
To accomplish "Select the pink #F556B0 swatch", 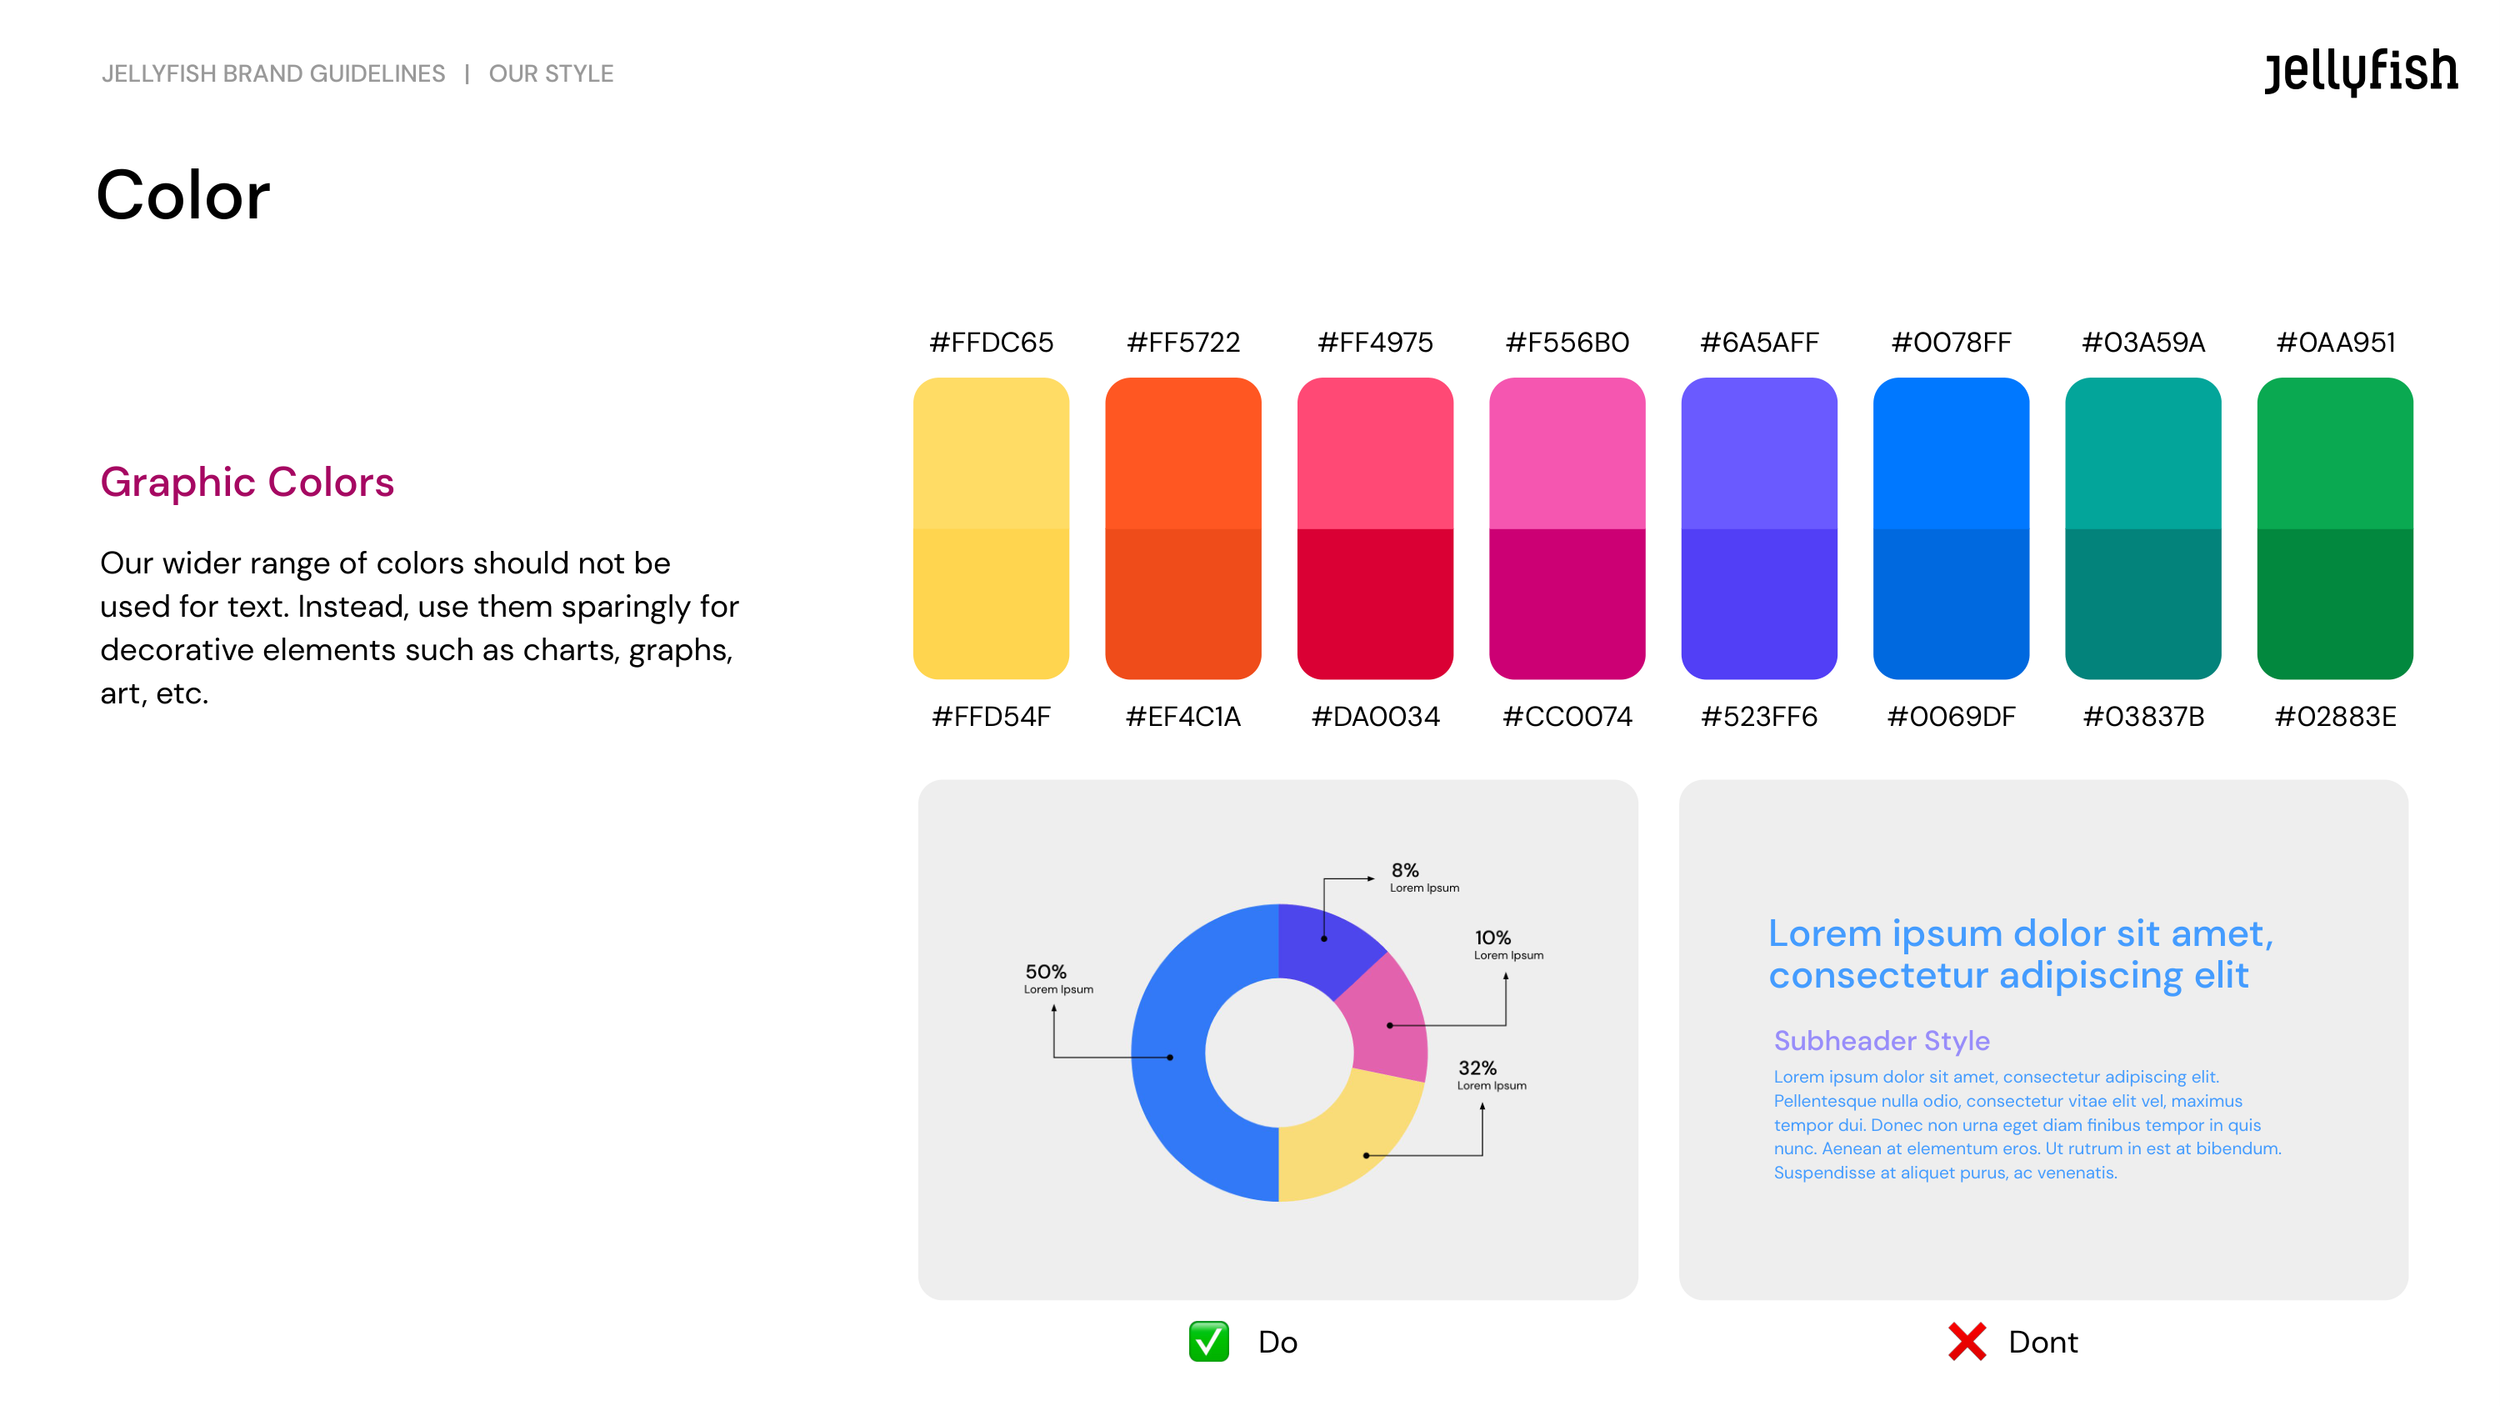I will [x=1567, y=453].
